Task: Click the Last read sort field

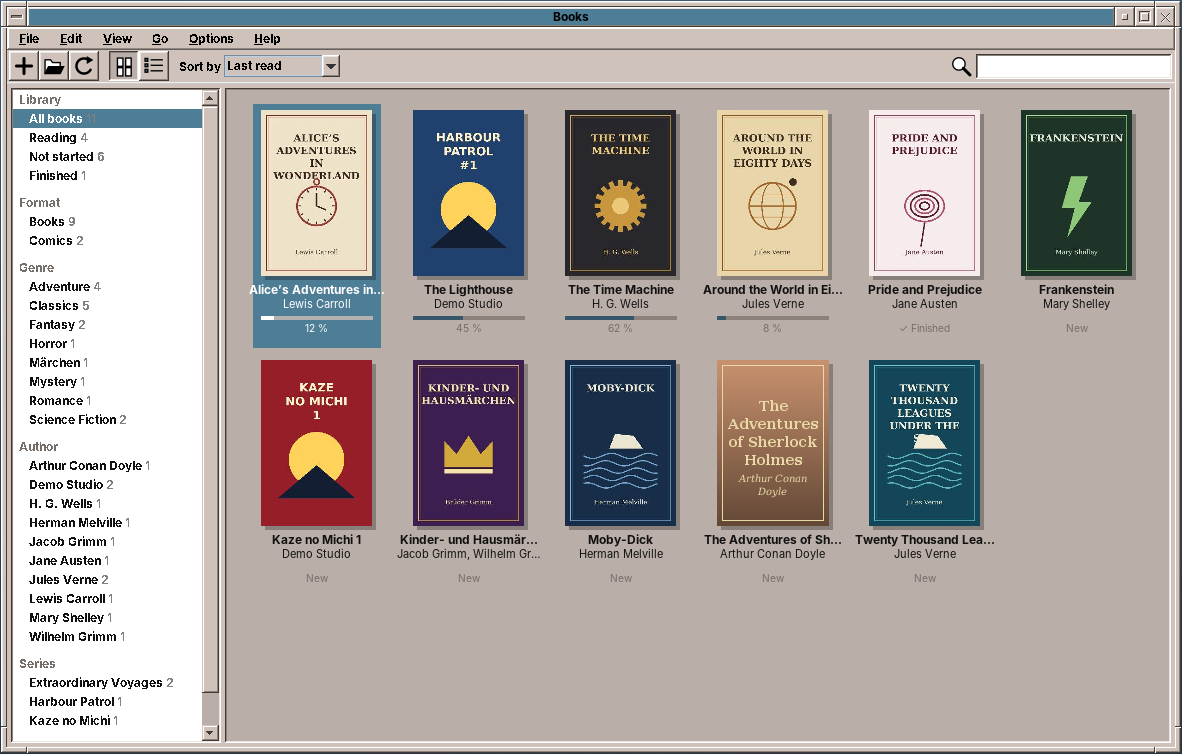Action: [x=273, y=66]
